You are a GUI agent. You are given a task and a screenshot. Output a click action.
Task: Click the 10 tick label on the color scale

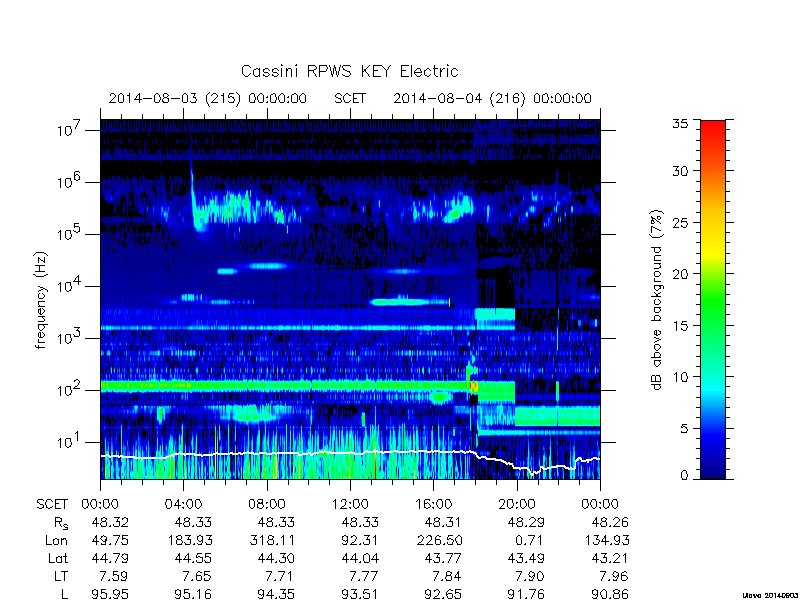(x=680, y=377)
